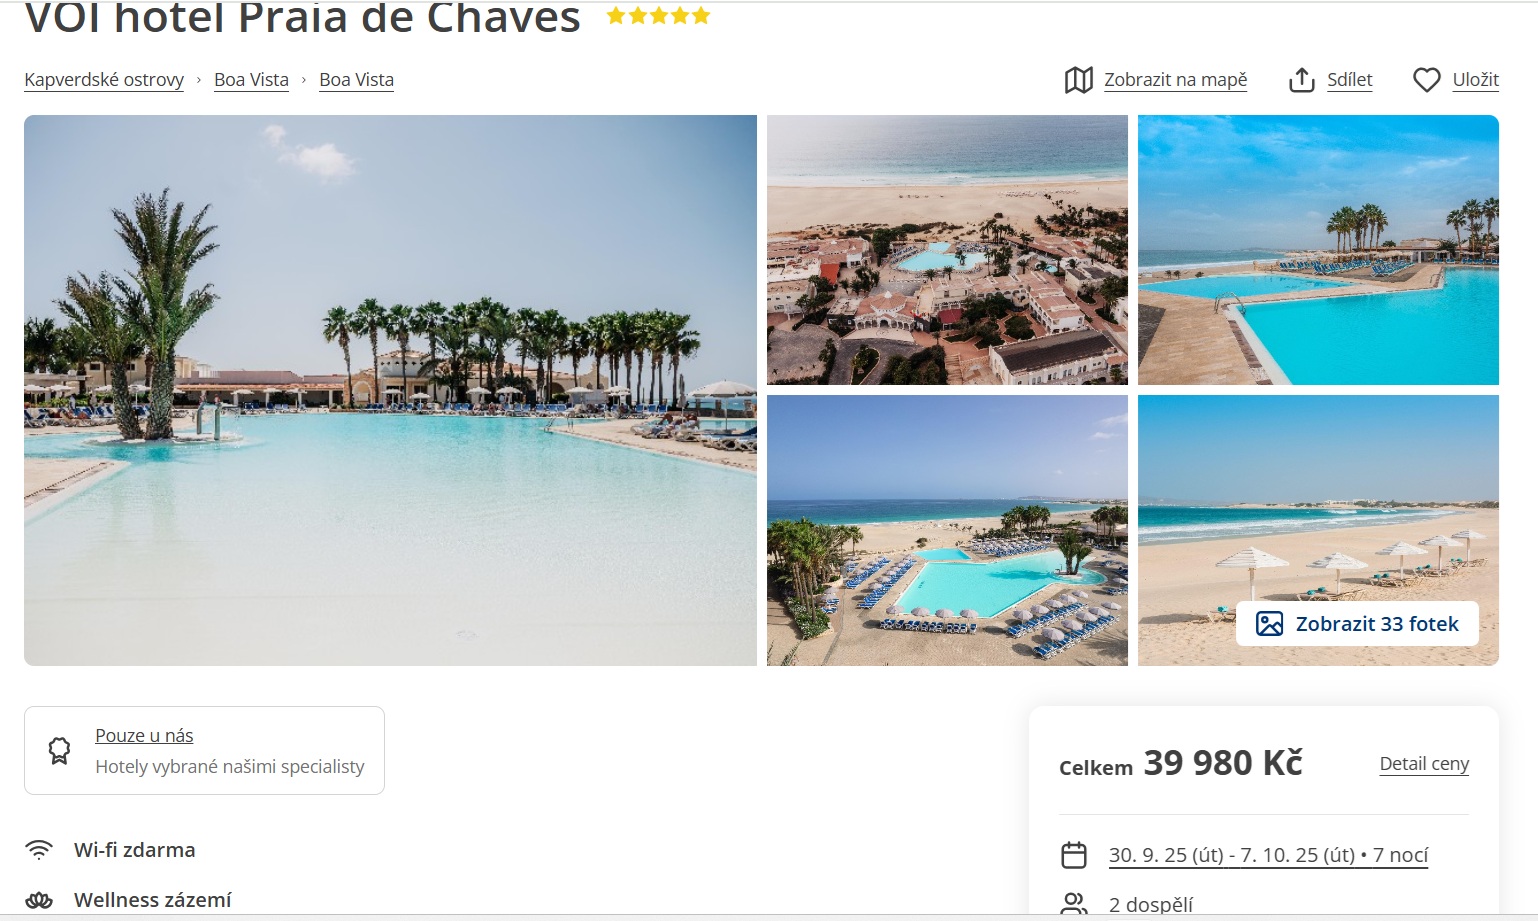Open the large main pool photo
This screenshot has height=921, width=1538.
coord(390,390)
